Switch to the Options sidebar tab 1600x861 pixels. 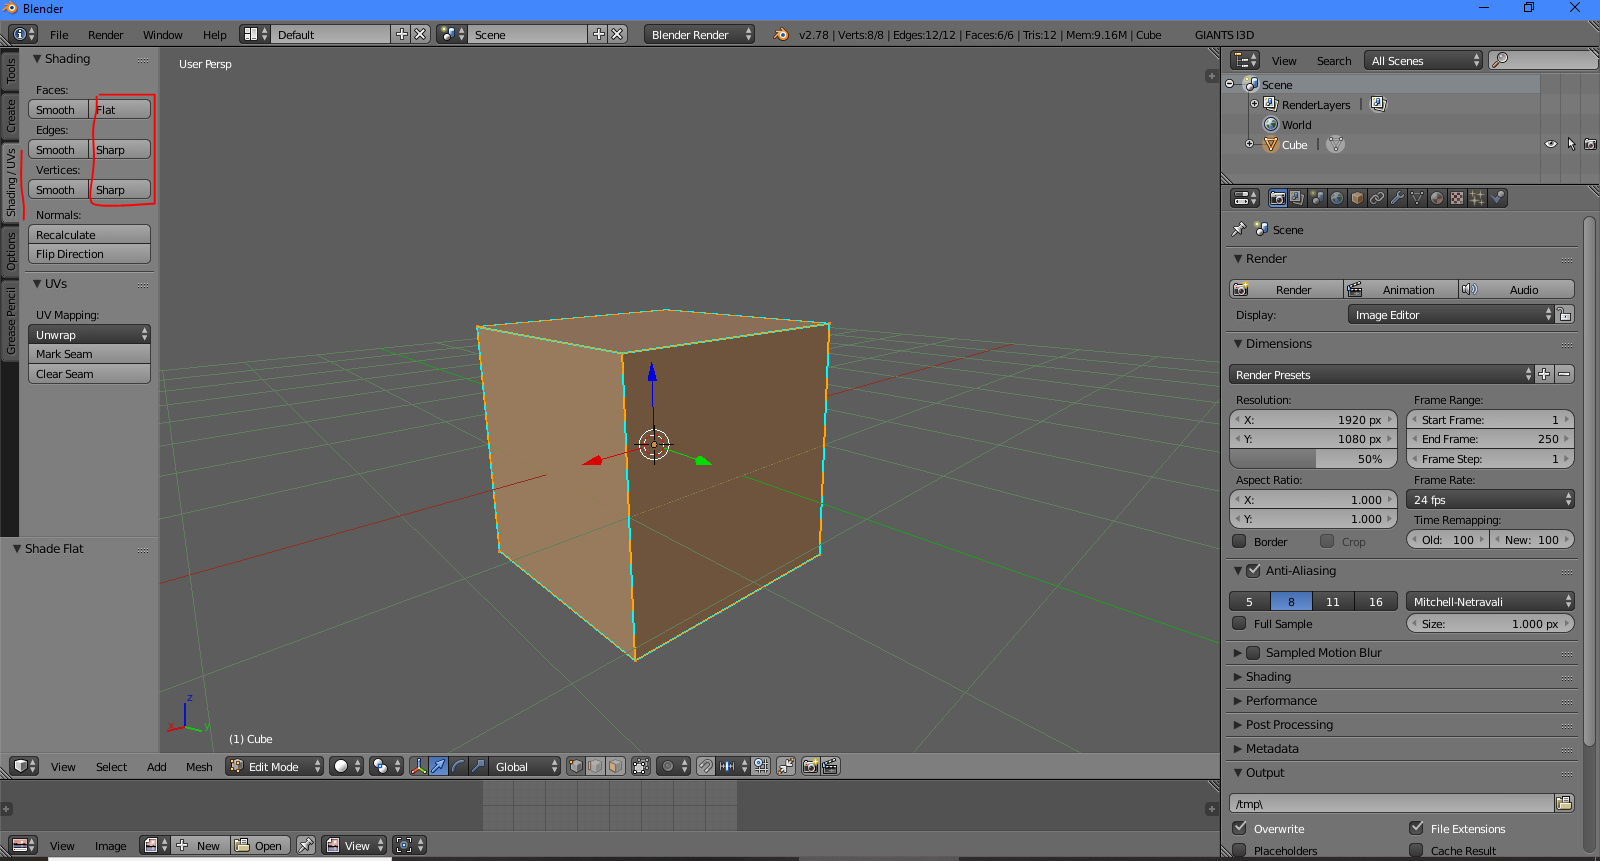coord(11,250)
